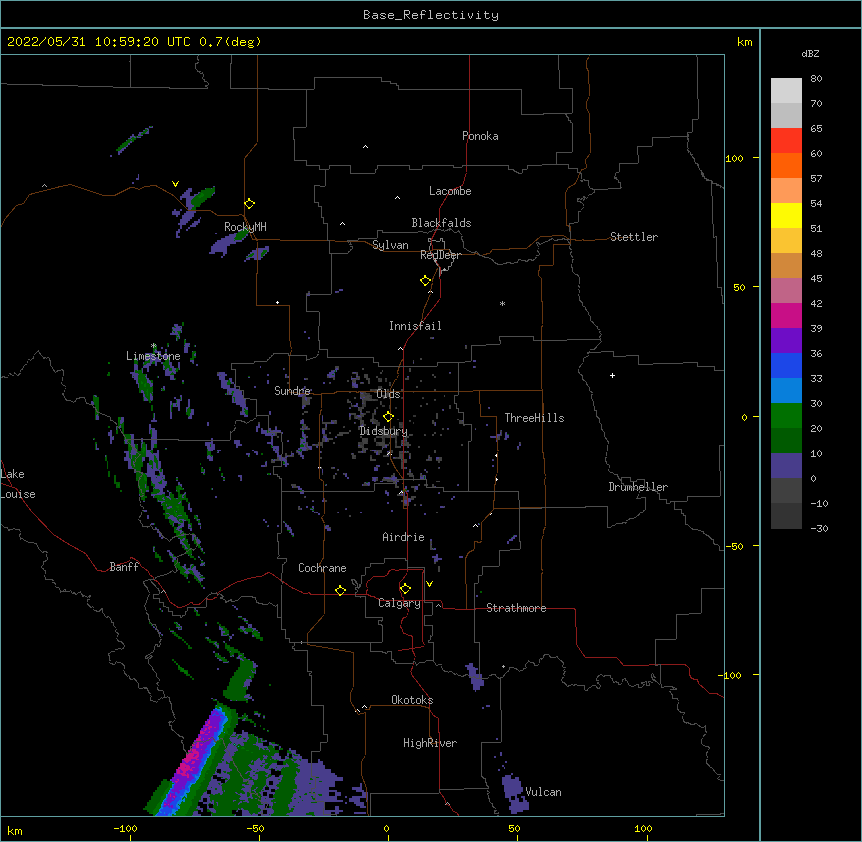The height and width of the screenshot is (842, 862).
Task: Select the red 60-65 dBZ legend swatch
Action: (x=786, y=141)
